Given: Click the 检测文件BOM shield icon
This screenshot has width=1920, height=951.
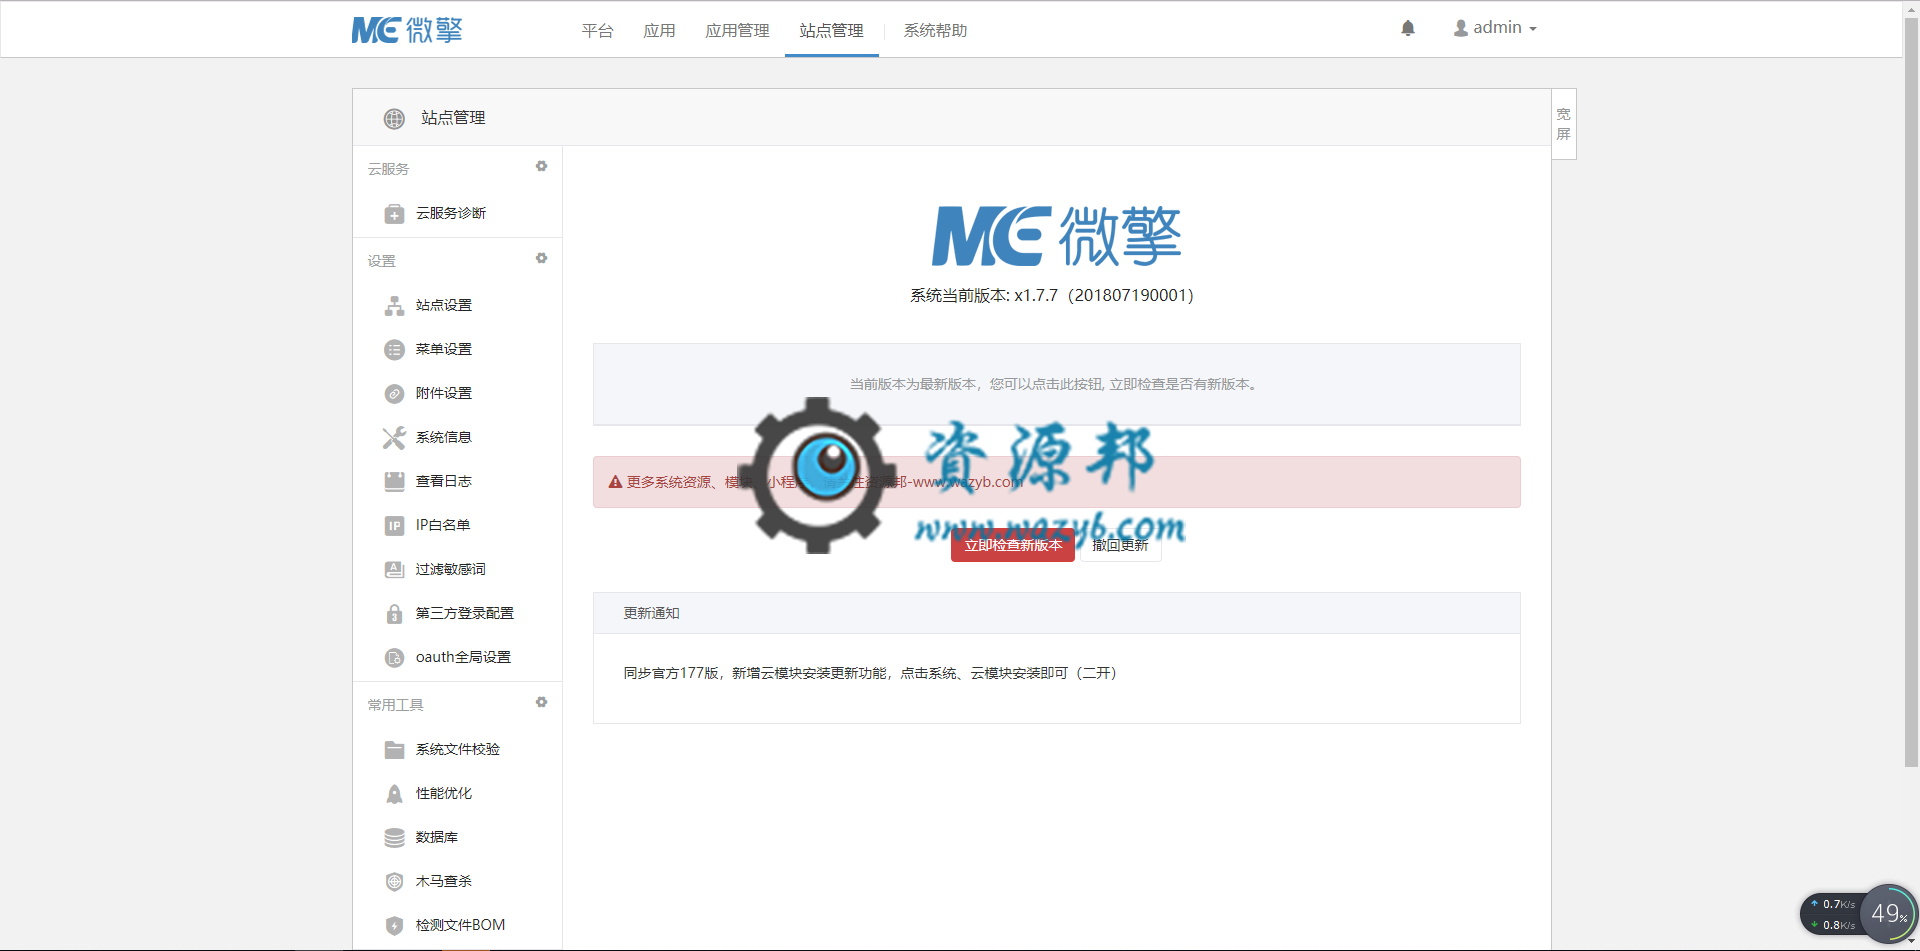Looking at the screenshot, I should click(394, 926).
